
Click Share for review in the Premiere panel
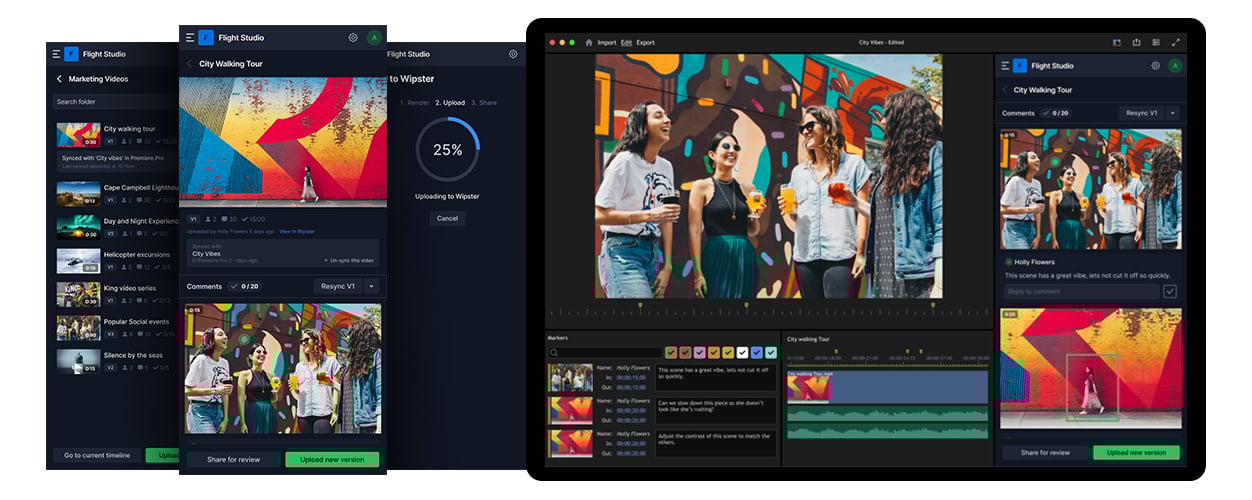point(1044,452)
